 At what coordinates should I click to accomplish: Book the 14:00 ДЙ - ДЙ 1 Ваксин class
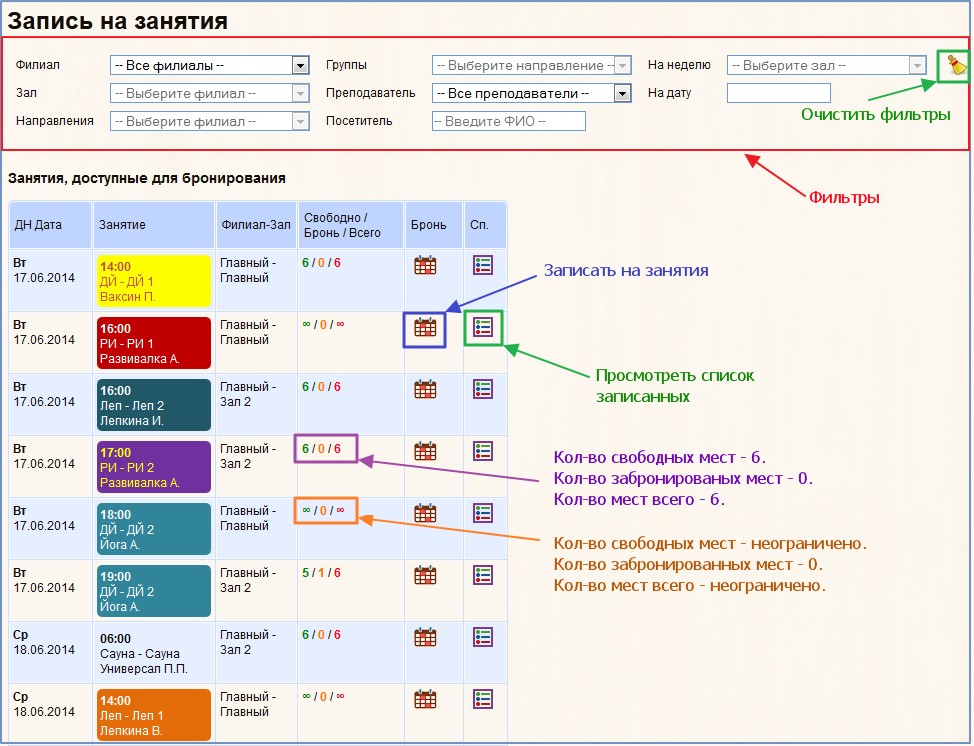[425, 265]
